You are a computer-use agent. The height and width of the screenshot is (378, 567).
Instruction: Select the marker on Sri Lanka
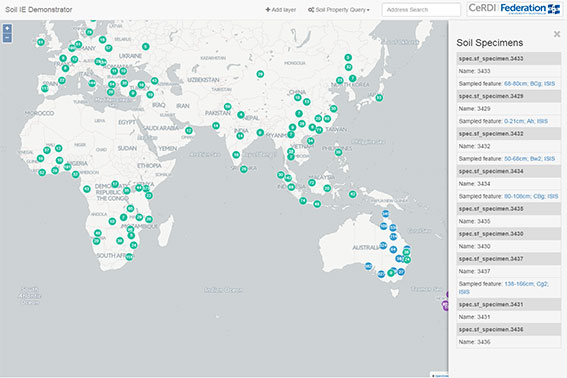point(244,169)
